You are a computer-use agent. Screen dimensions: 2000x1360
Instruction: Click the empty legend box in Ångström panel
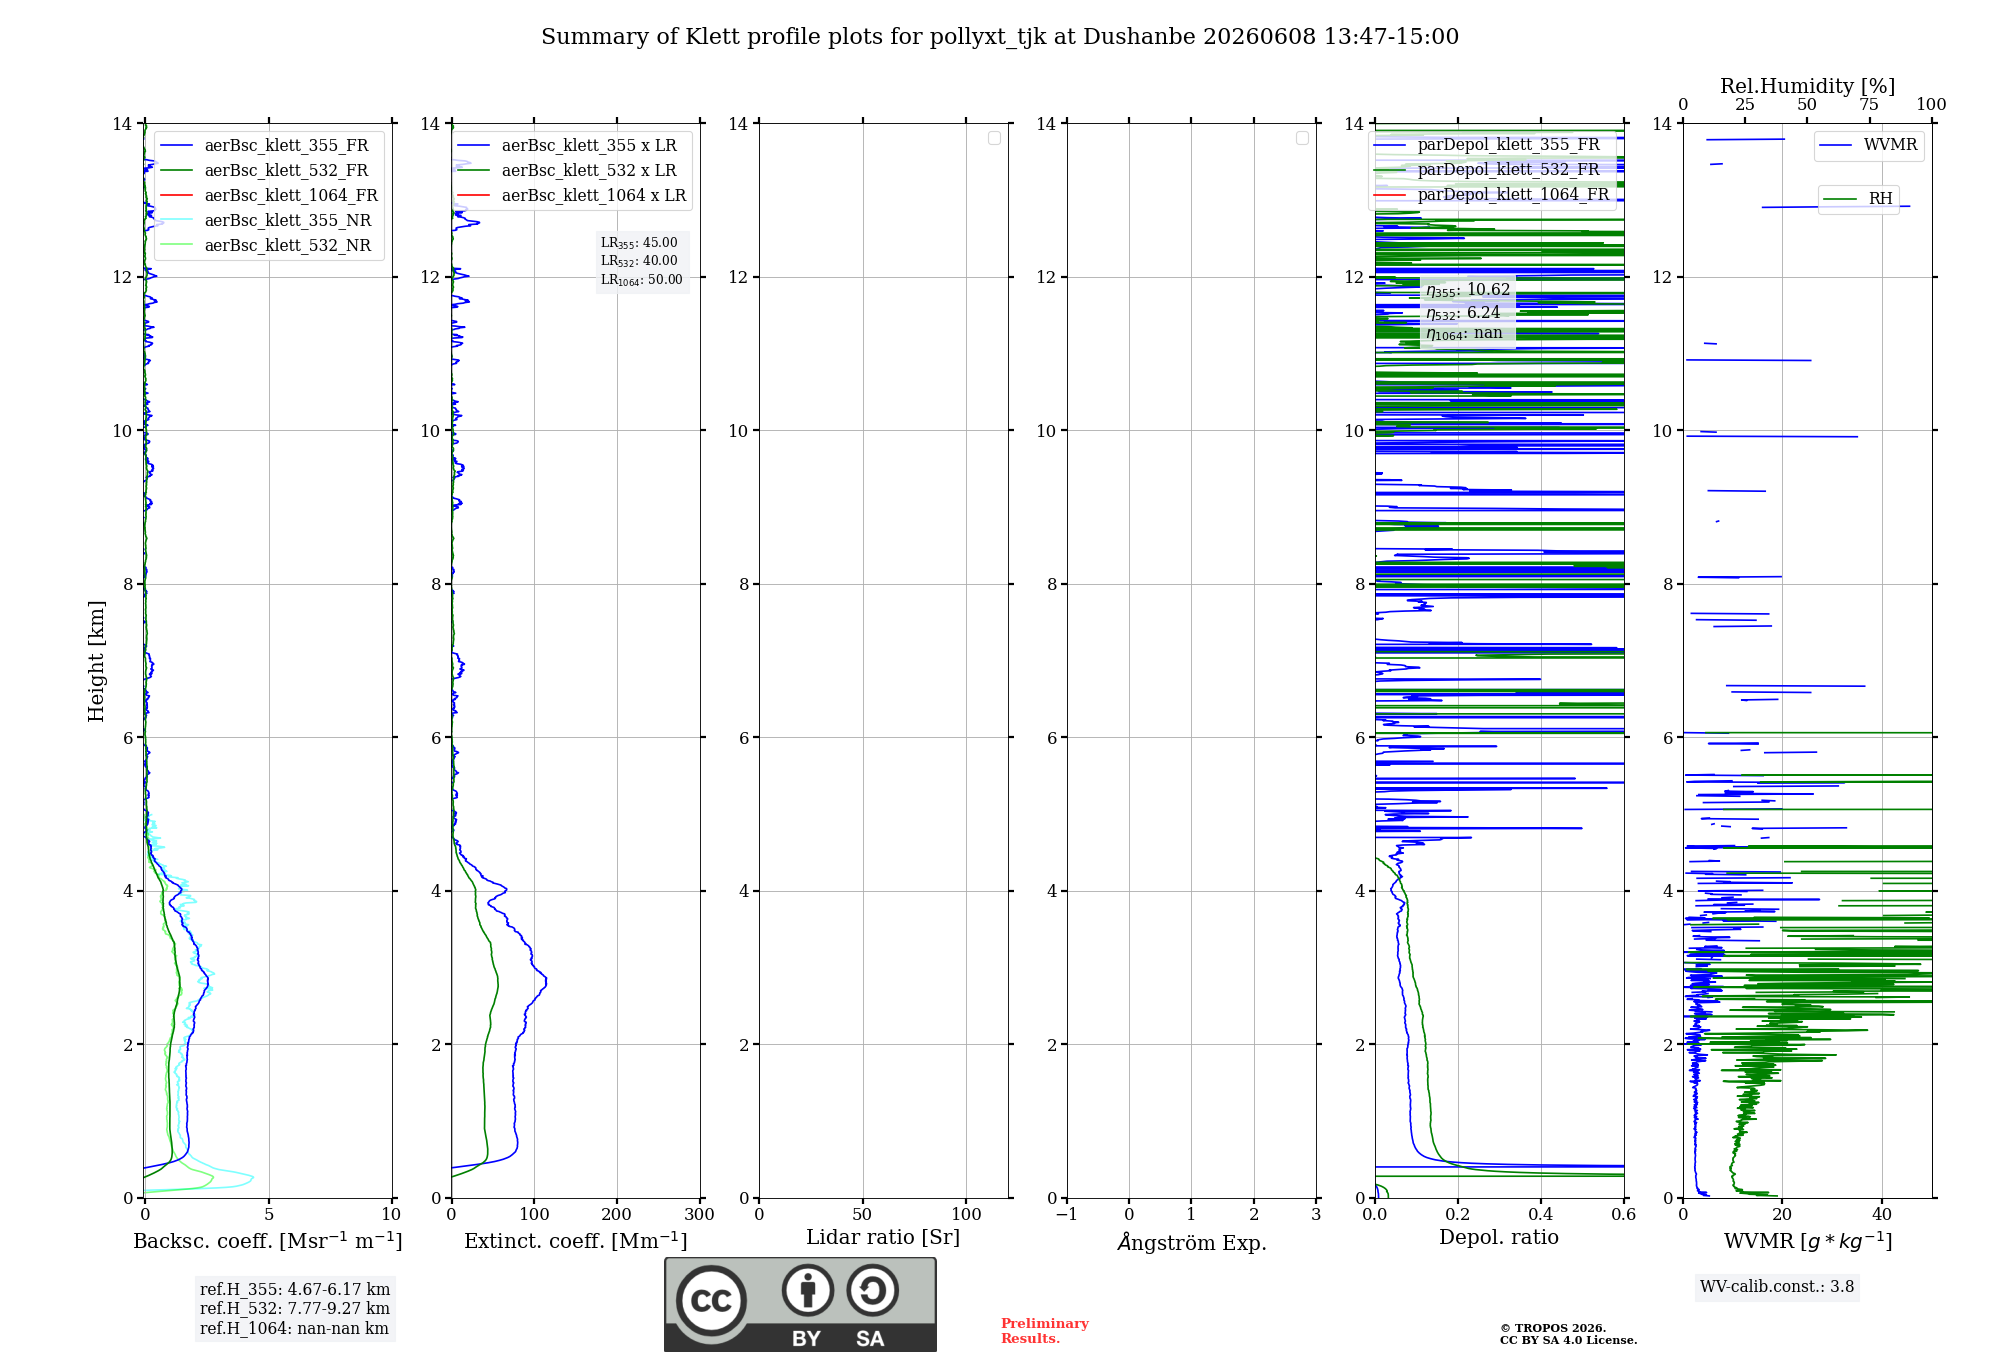1302,138
